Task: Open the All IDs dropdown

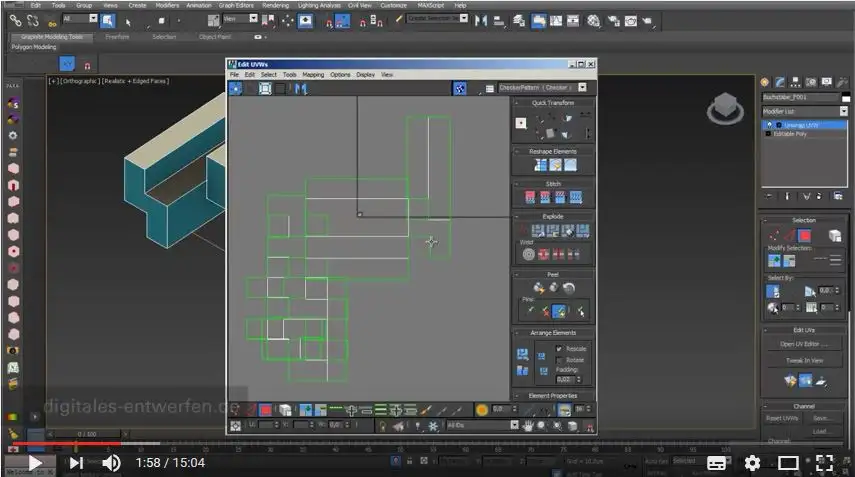Action: [514, 425]
